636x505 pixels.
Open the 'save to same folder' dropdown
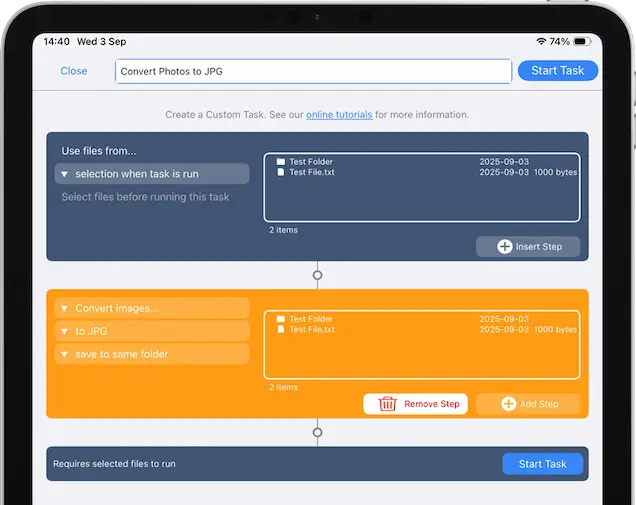pos(152,354)
